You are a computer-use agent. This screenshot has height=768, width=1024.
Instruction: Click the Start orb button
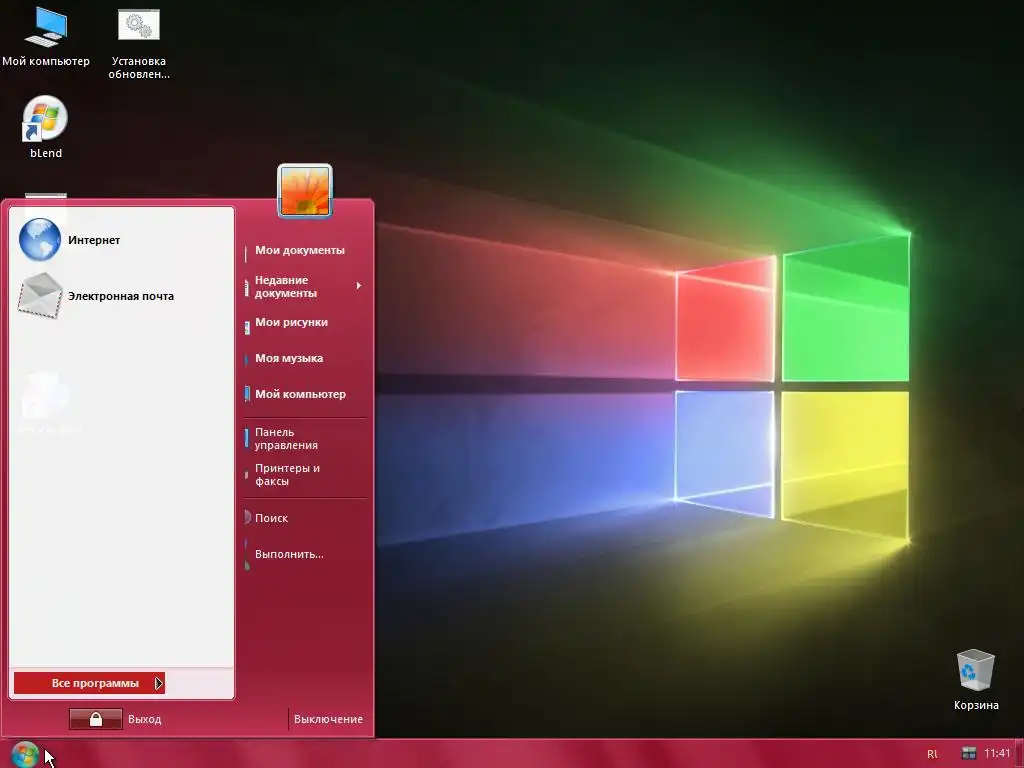(25, 754)
